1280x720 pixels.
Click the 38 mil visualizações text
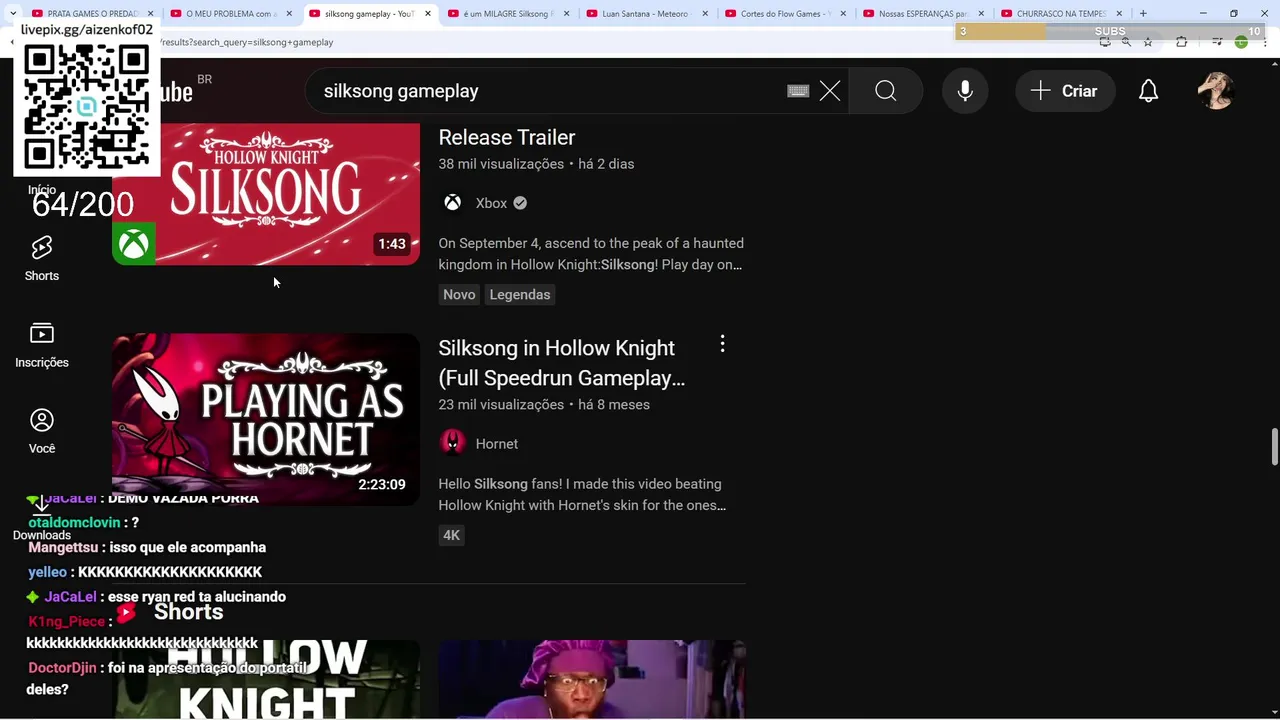coord(501,164)
